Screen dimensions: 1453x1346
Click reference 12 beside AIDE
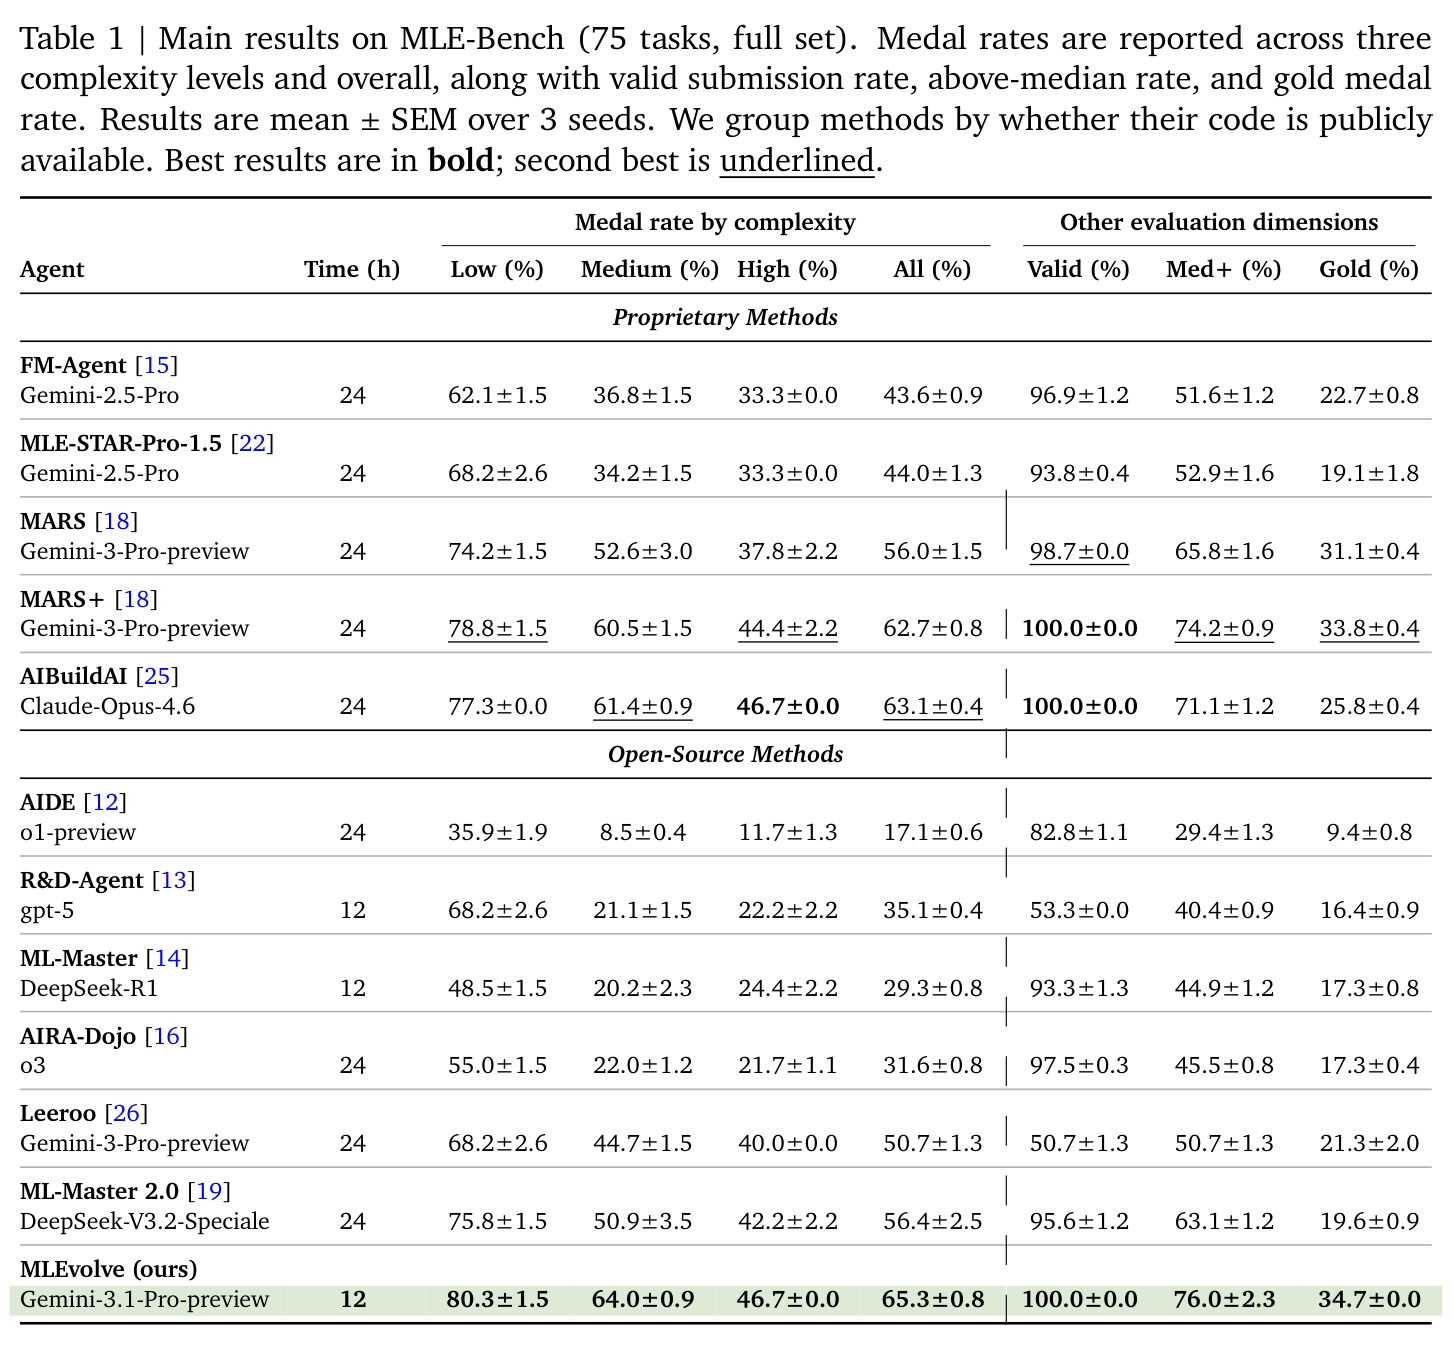click(105, 802)
